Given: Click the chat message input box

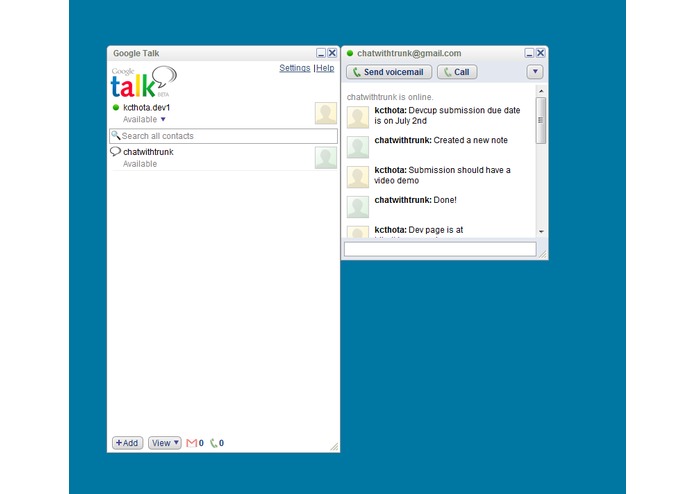Looking at the screenshot, I should tap(440, 249).
